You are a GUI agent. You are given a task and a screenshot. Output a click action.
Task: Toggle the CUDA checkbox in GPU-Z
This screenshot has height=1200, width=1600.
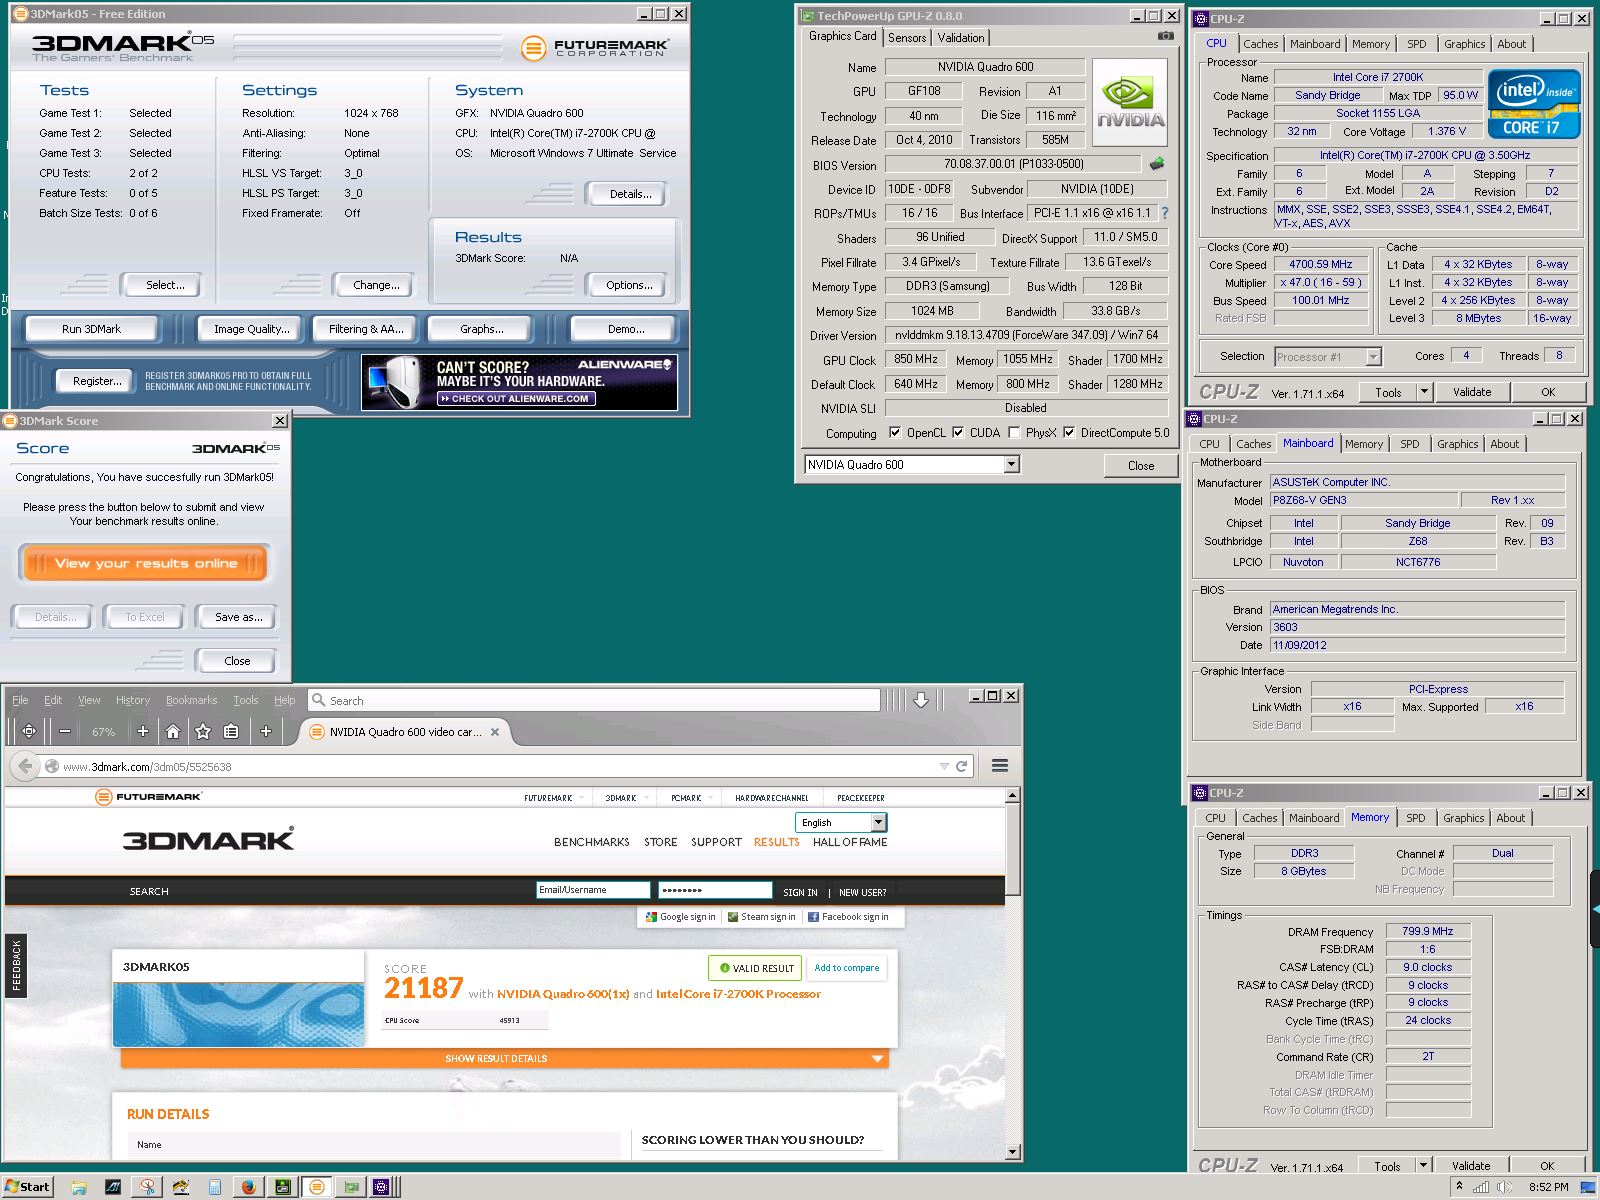tap(958, 433)
